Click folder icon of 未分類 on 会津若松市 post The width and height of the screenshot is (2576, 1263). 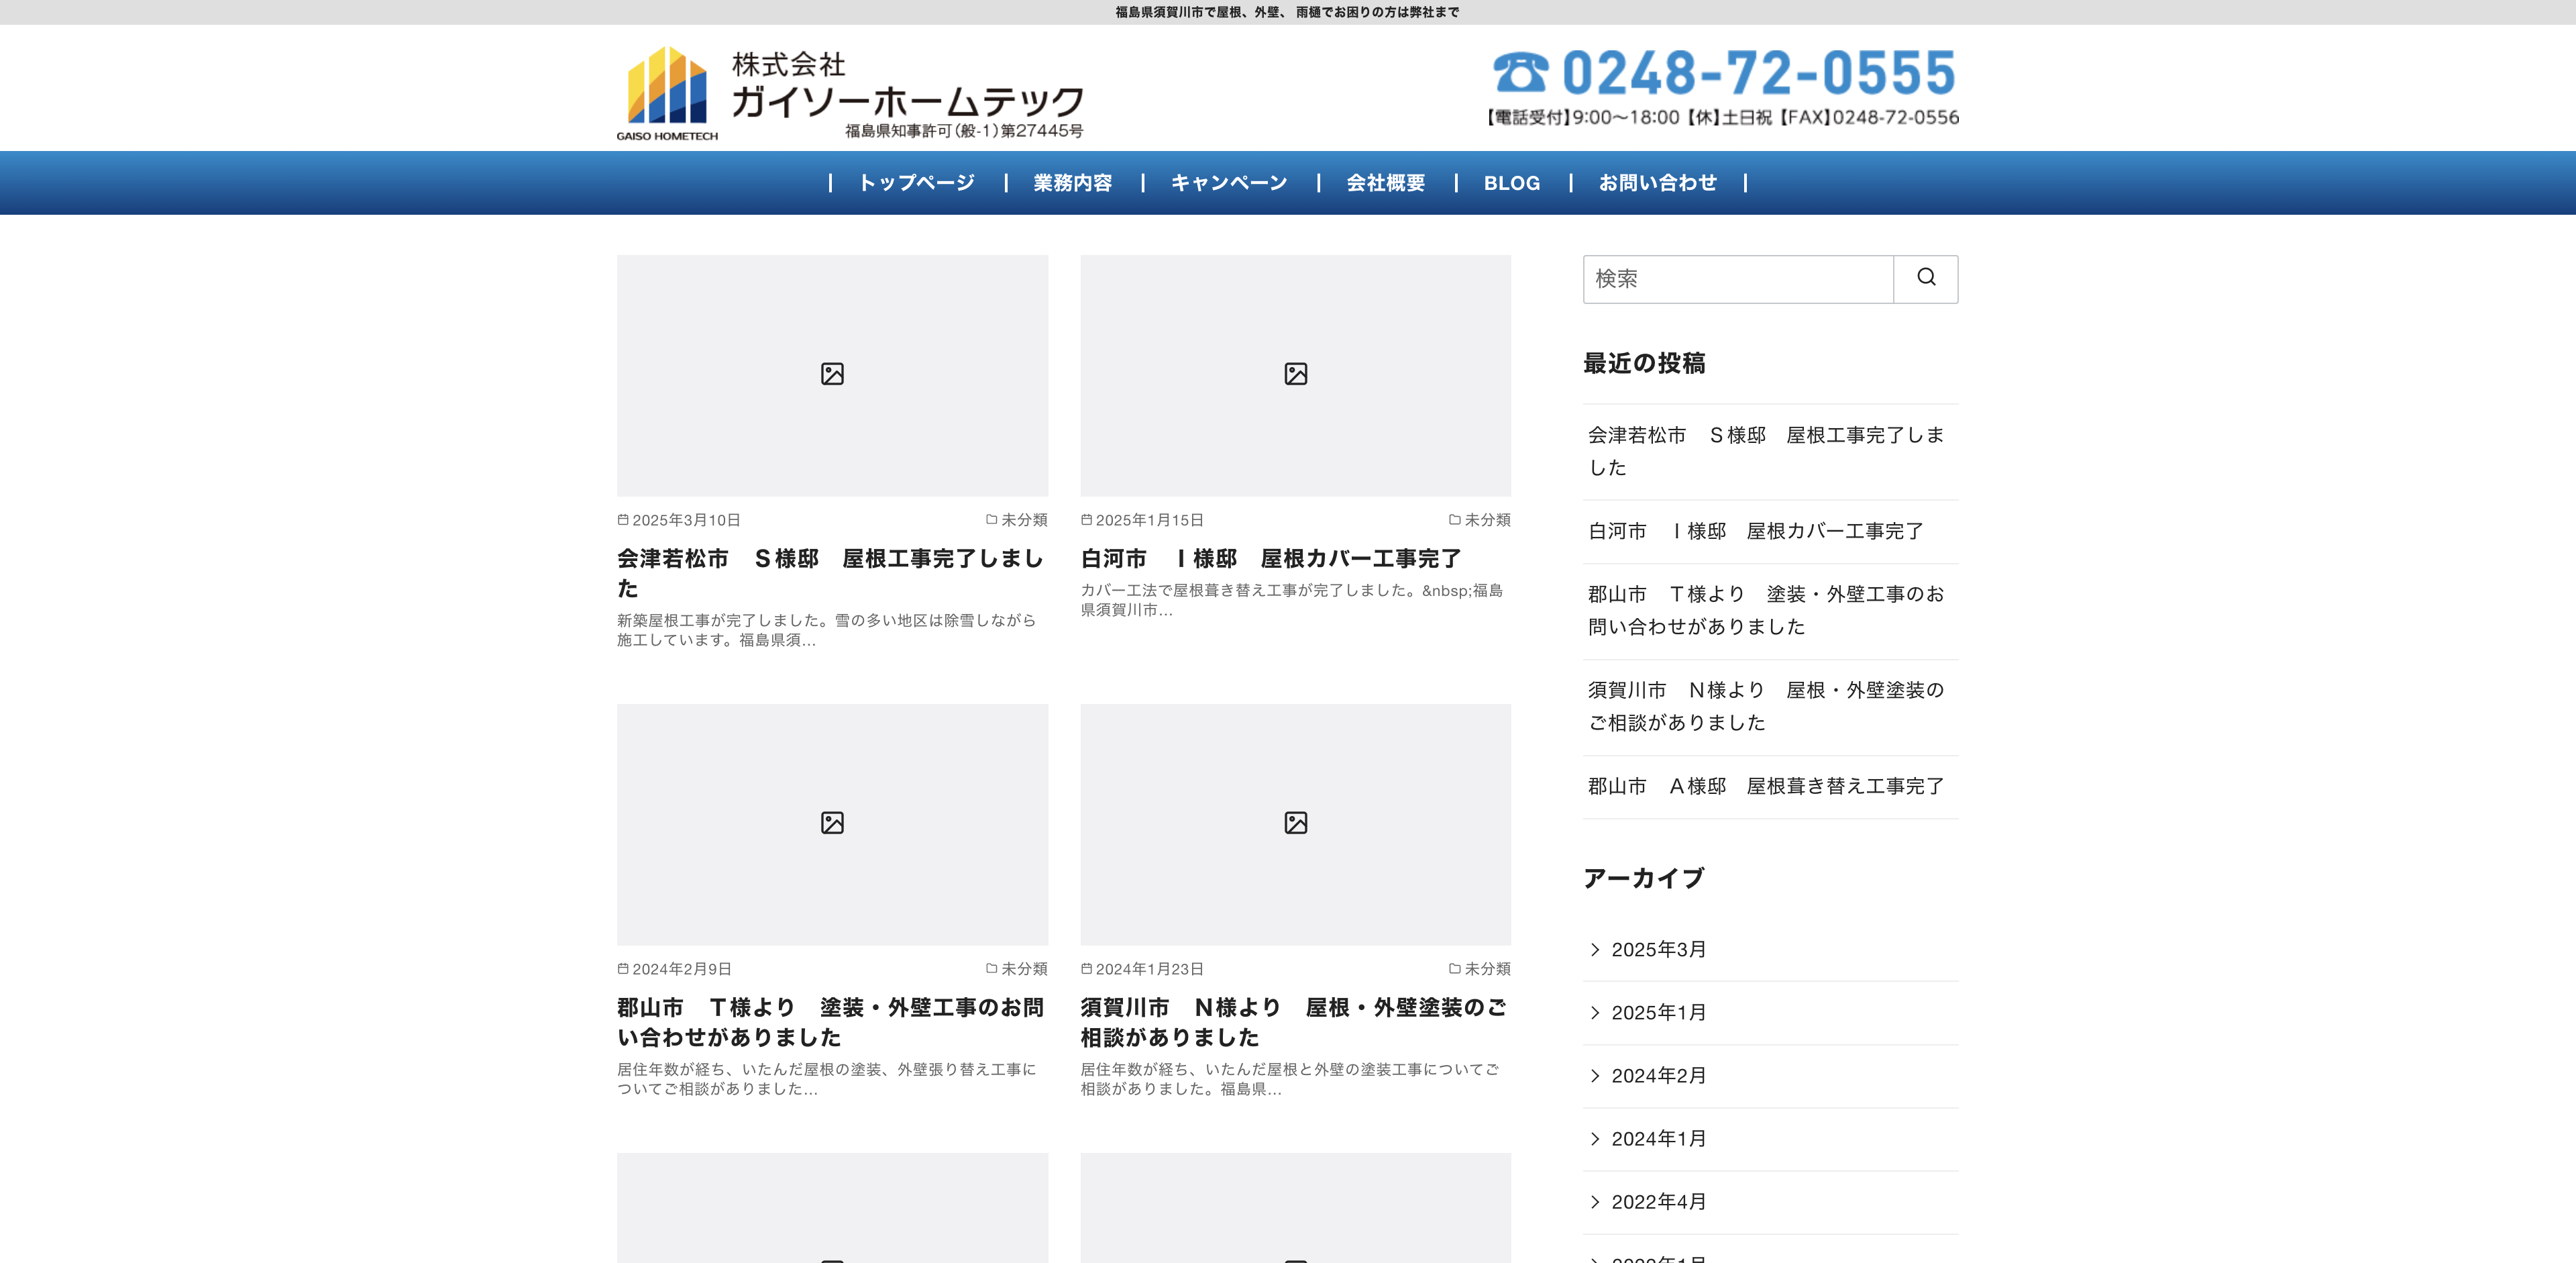(x=991, y=520)
